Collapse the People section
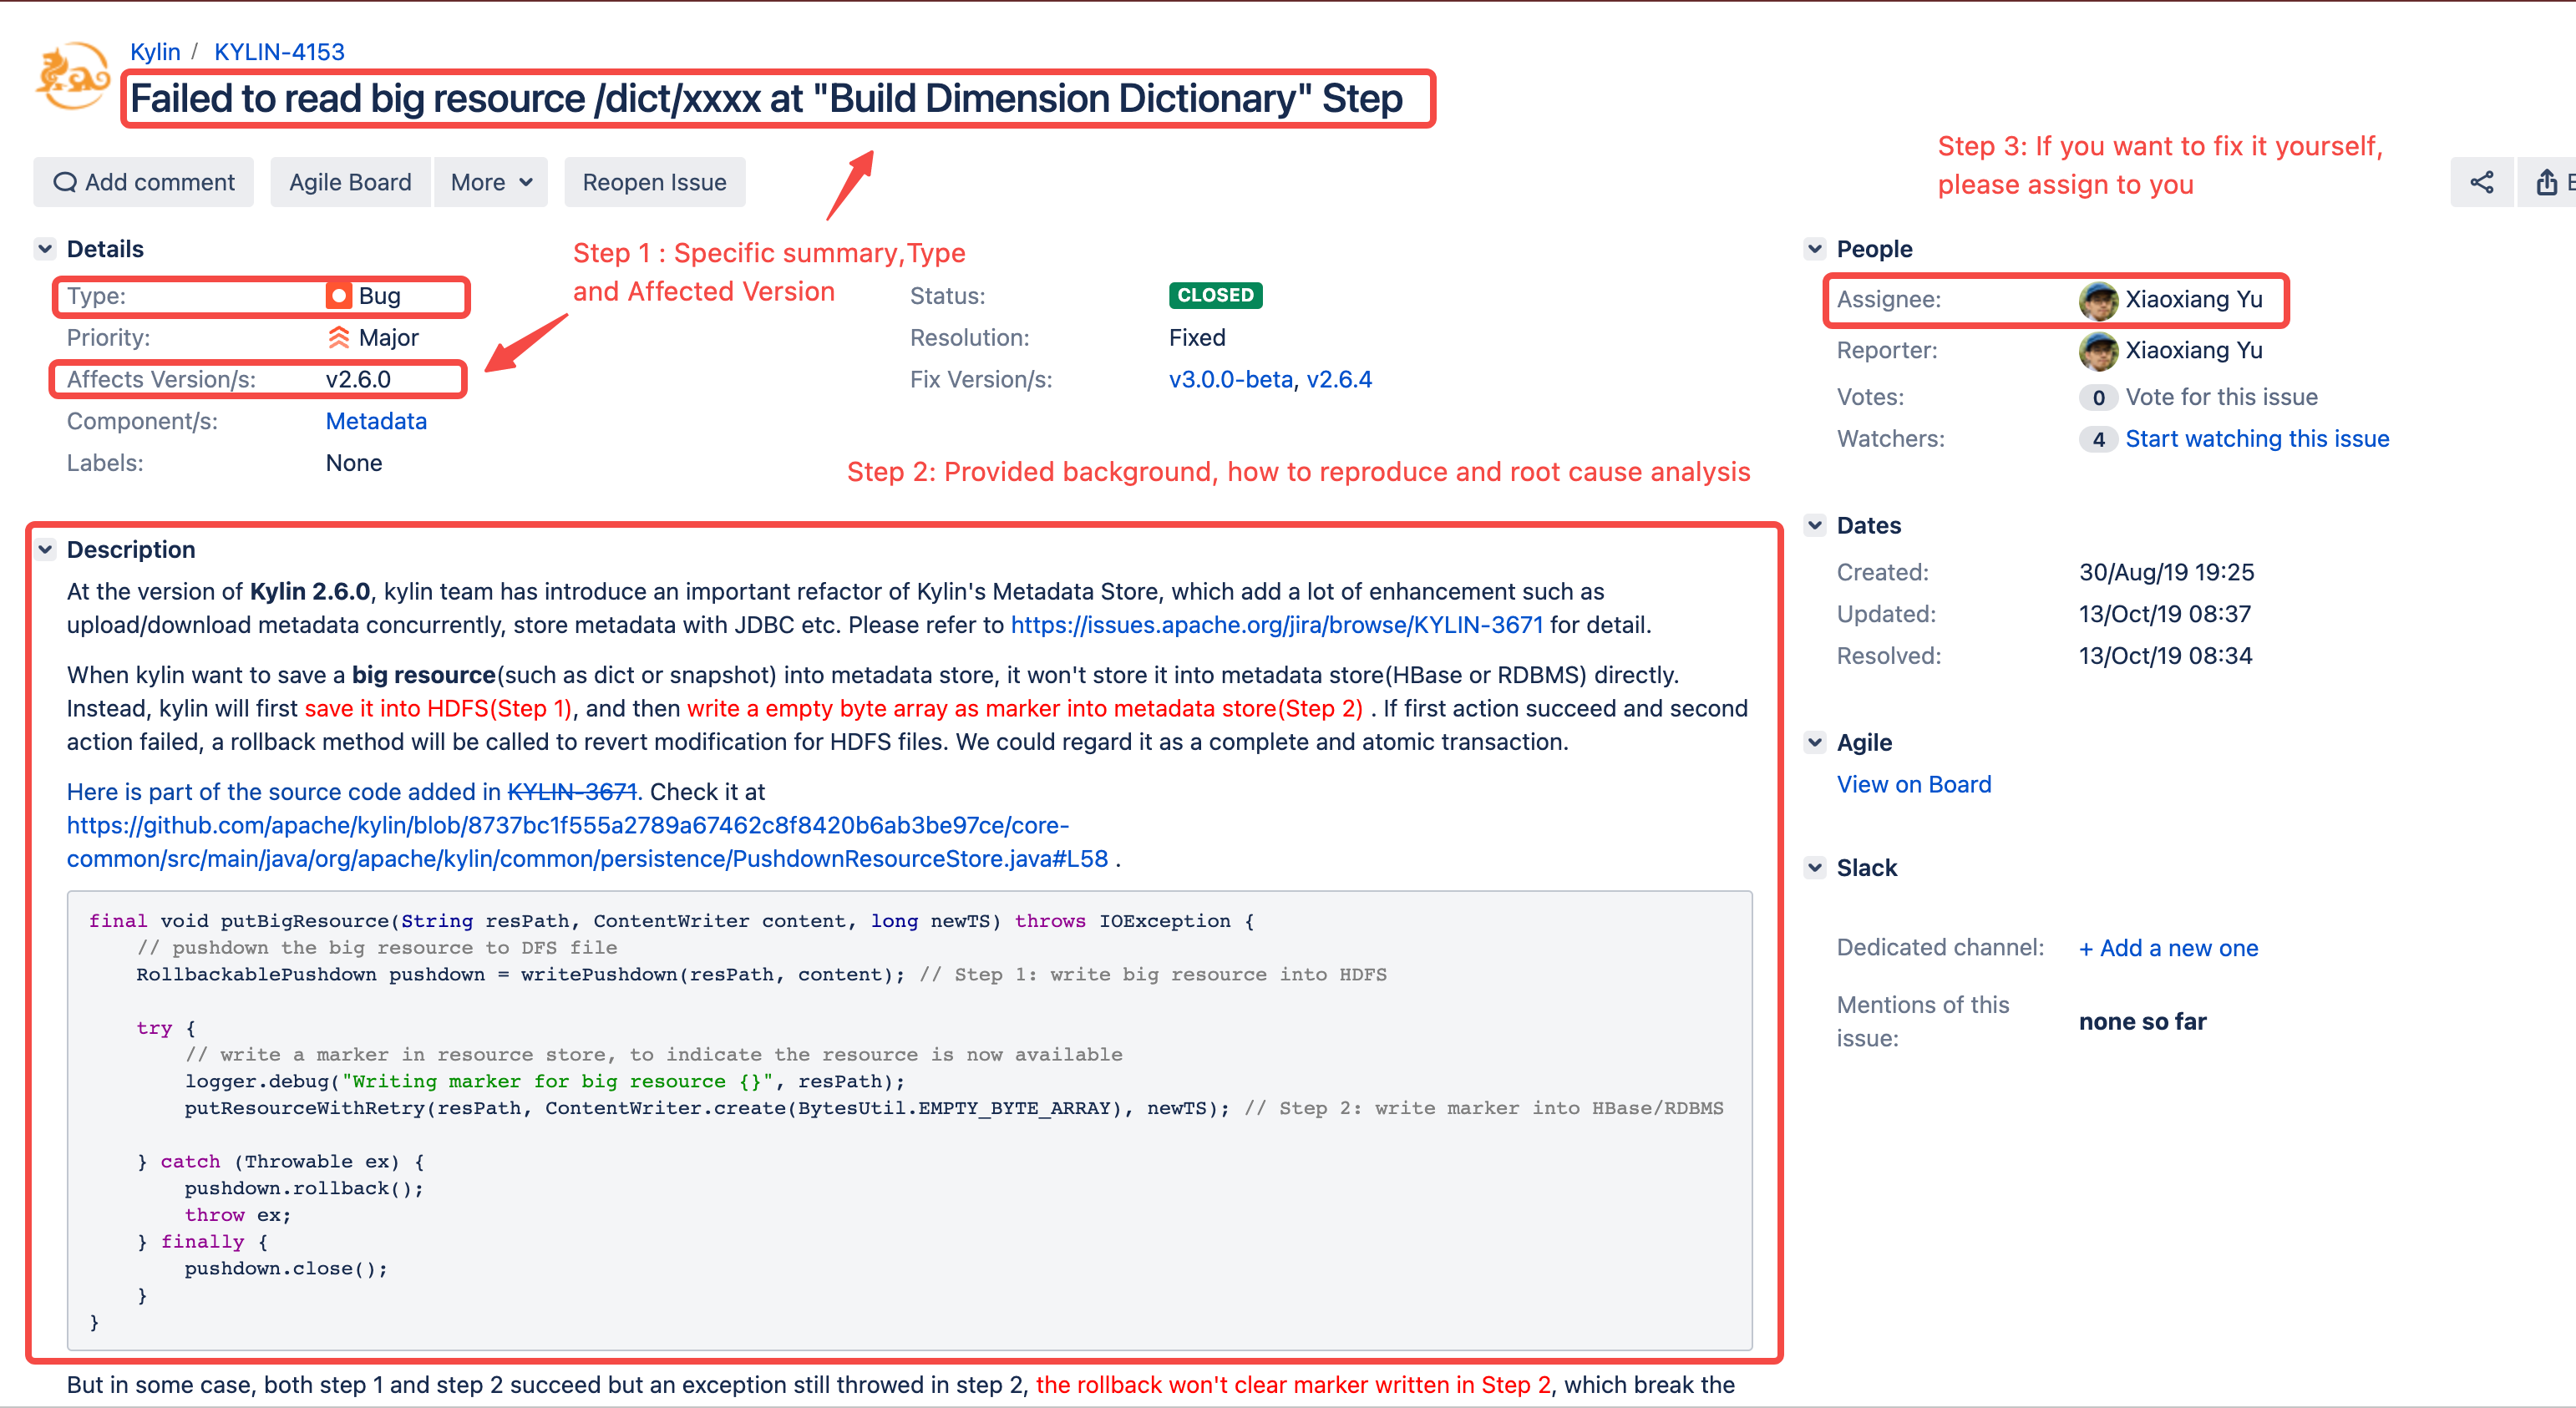This screenshot has width=2576, height=1408. [1815, 249]
